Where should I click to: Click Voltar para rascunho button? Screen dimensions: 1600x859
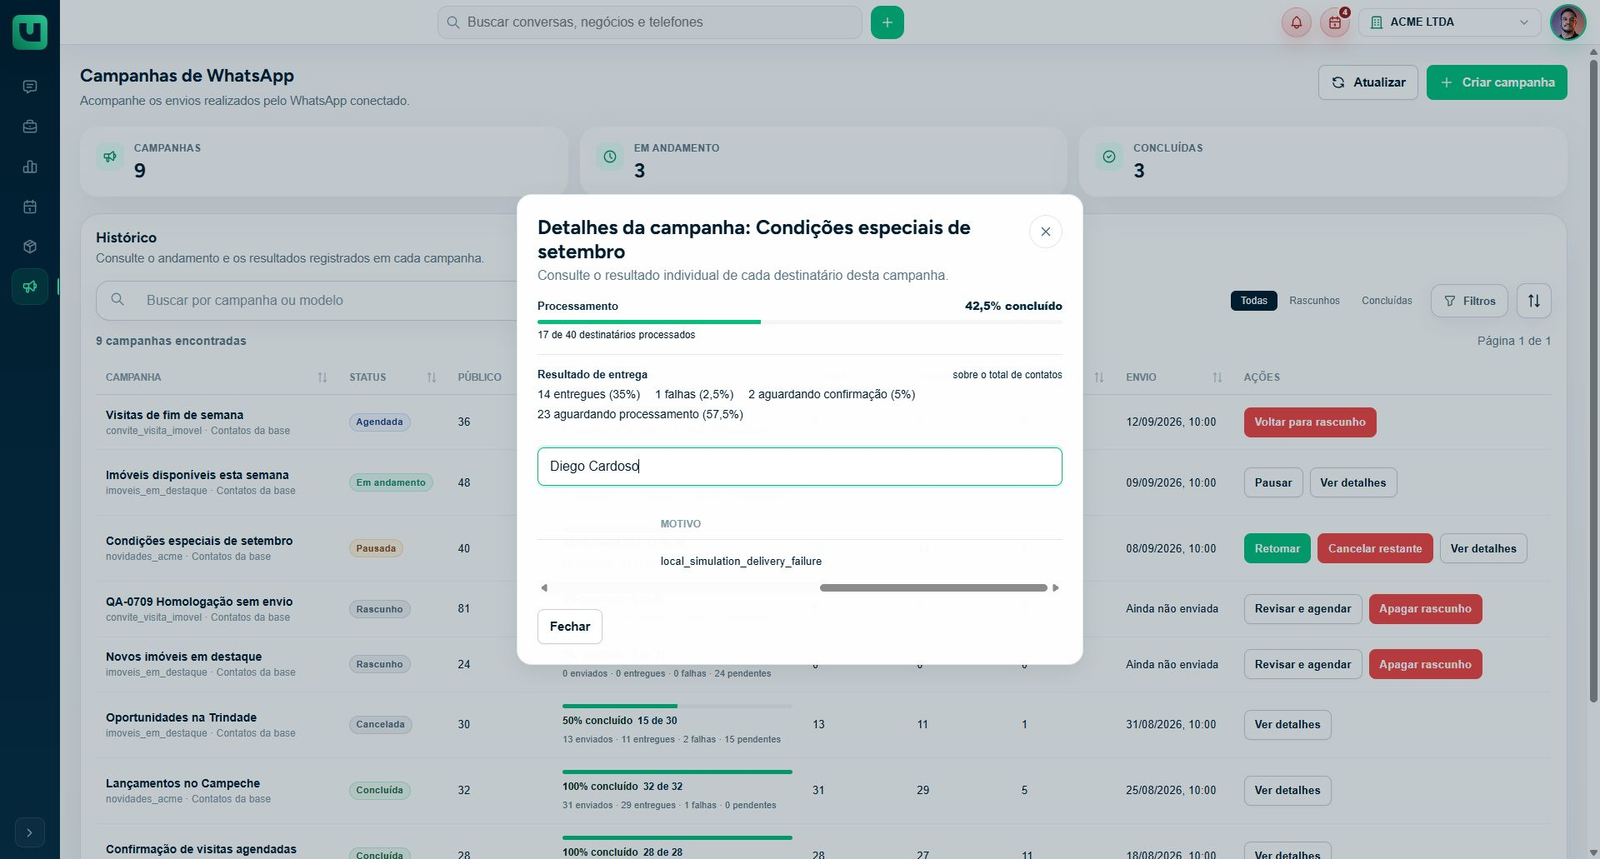click(x=1310, y=422)
